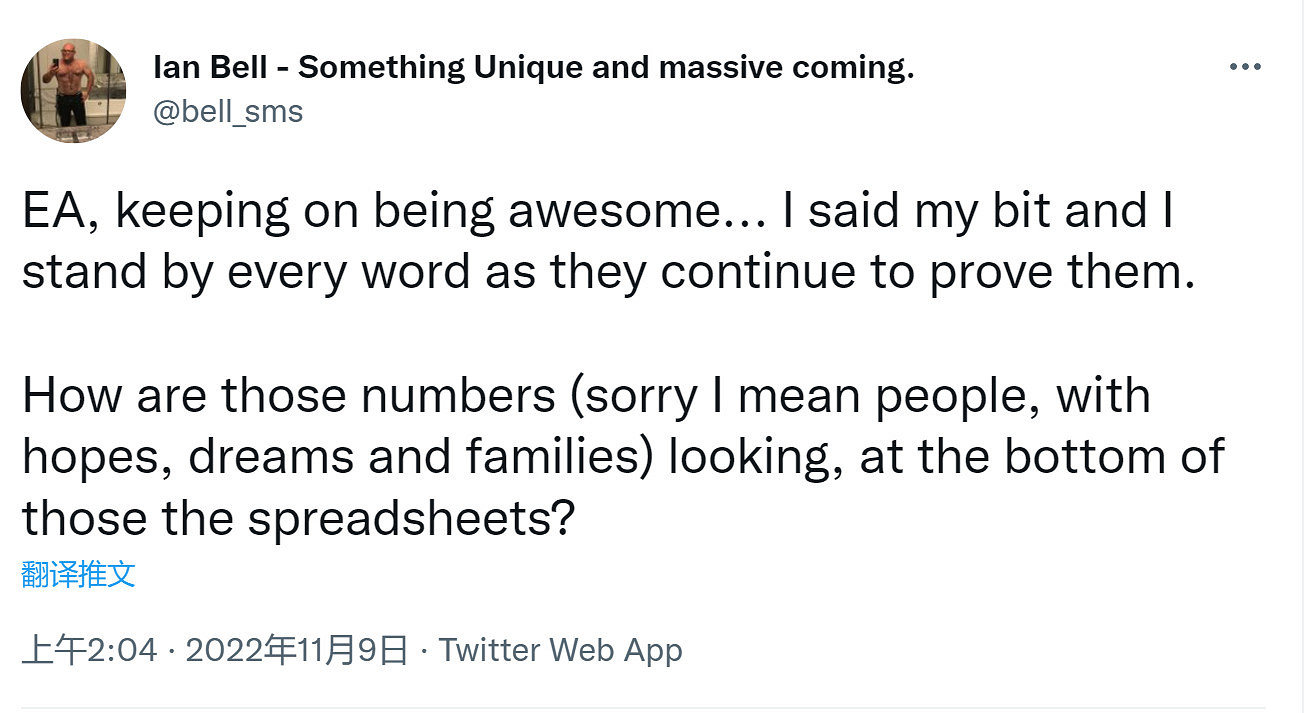This screenshot has width=1316, height=713.
Task: Click the "Ian Bell" name at tweet top
Action: [x=212, y=68]
